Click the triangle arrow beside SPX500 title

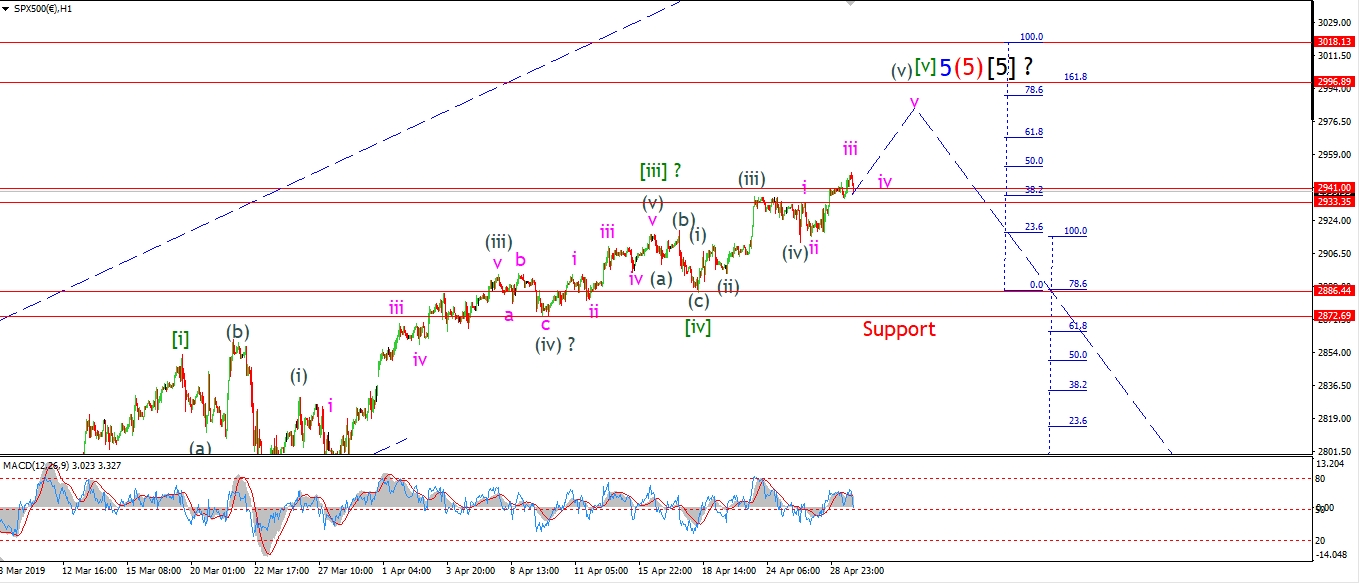[x=6, y=8]
